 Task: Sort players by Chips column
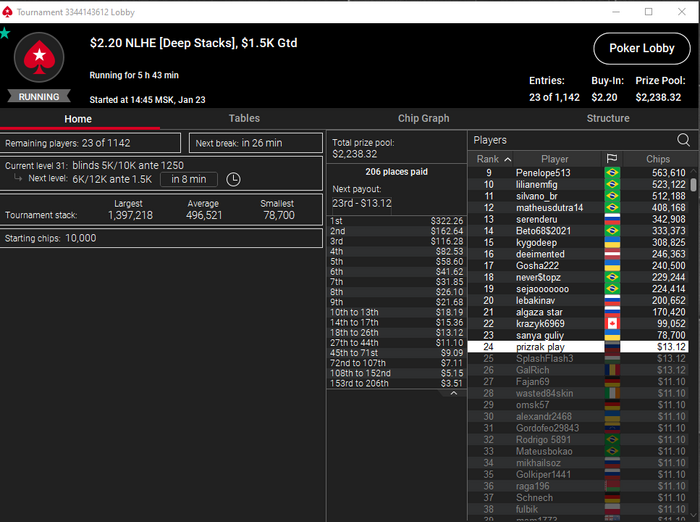coord(658,159)
